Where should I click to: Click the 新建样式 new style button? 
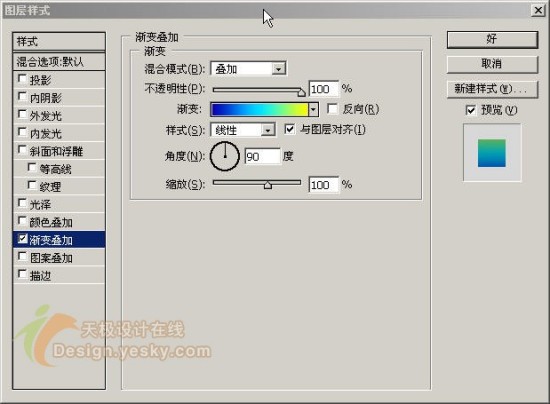492,89
